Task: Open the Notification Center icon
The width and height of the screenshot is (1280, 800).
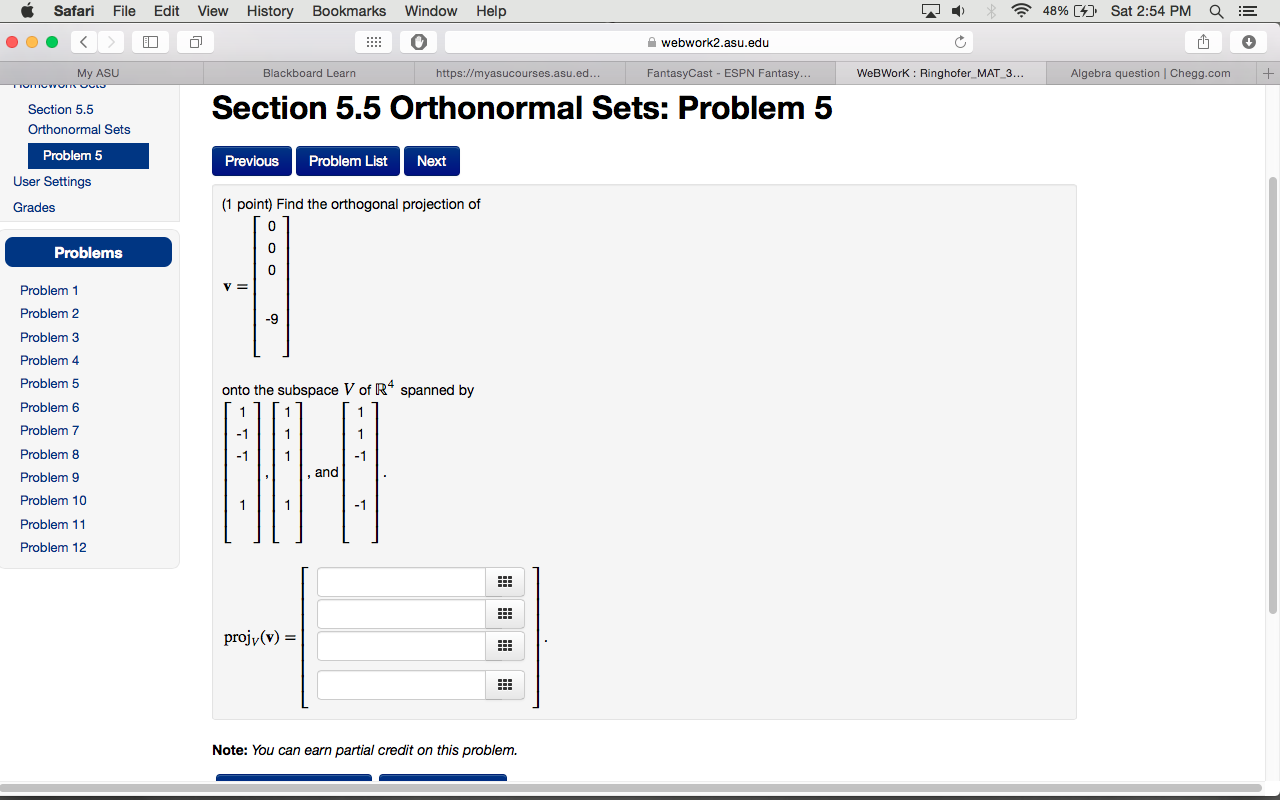Action: (1246, 11)
